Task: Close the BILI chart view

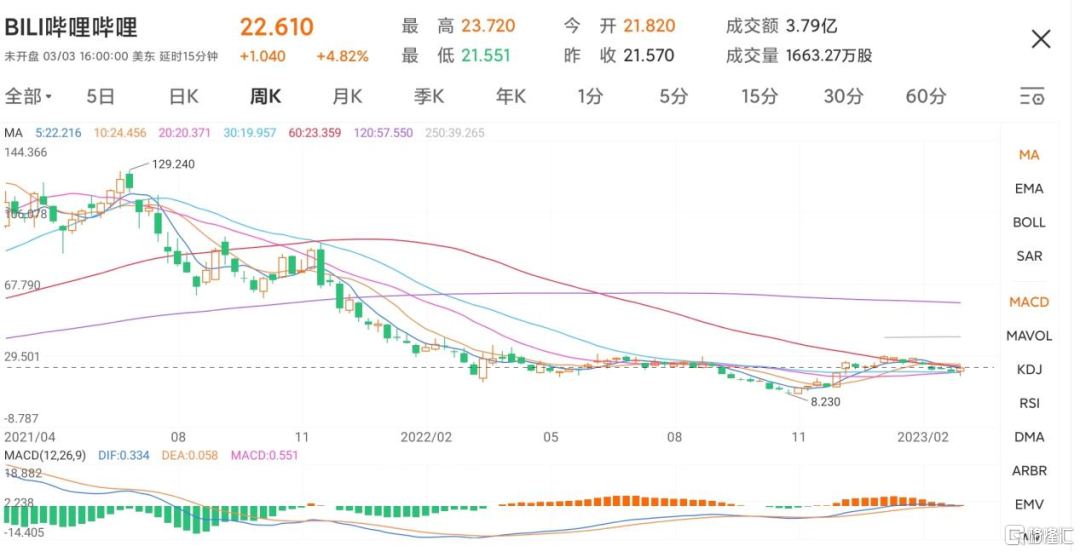Action: (1041, 39)
